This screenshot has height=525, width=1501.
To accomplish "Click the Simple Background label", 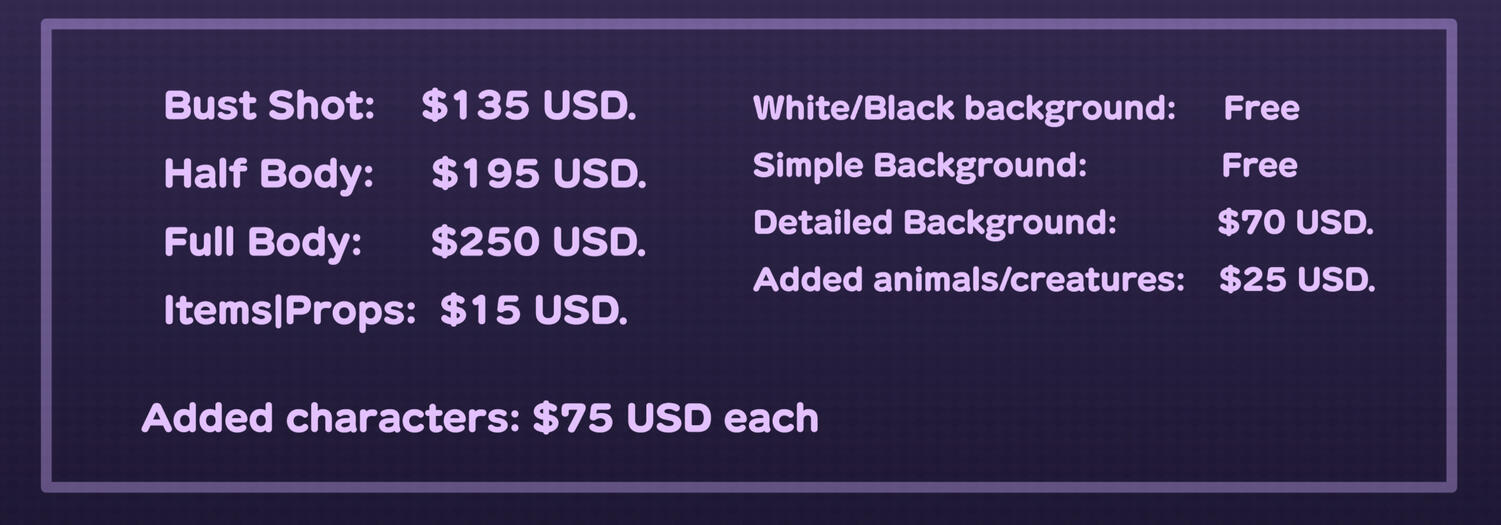I will [919, 165].
